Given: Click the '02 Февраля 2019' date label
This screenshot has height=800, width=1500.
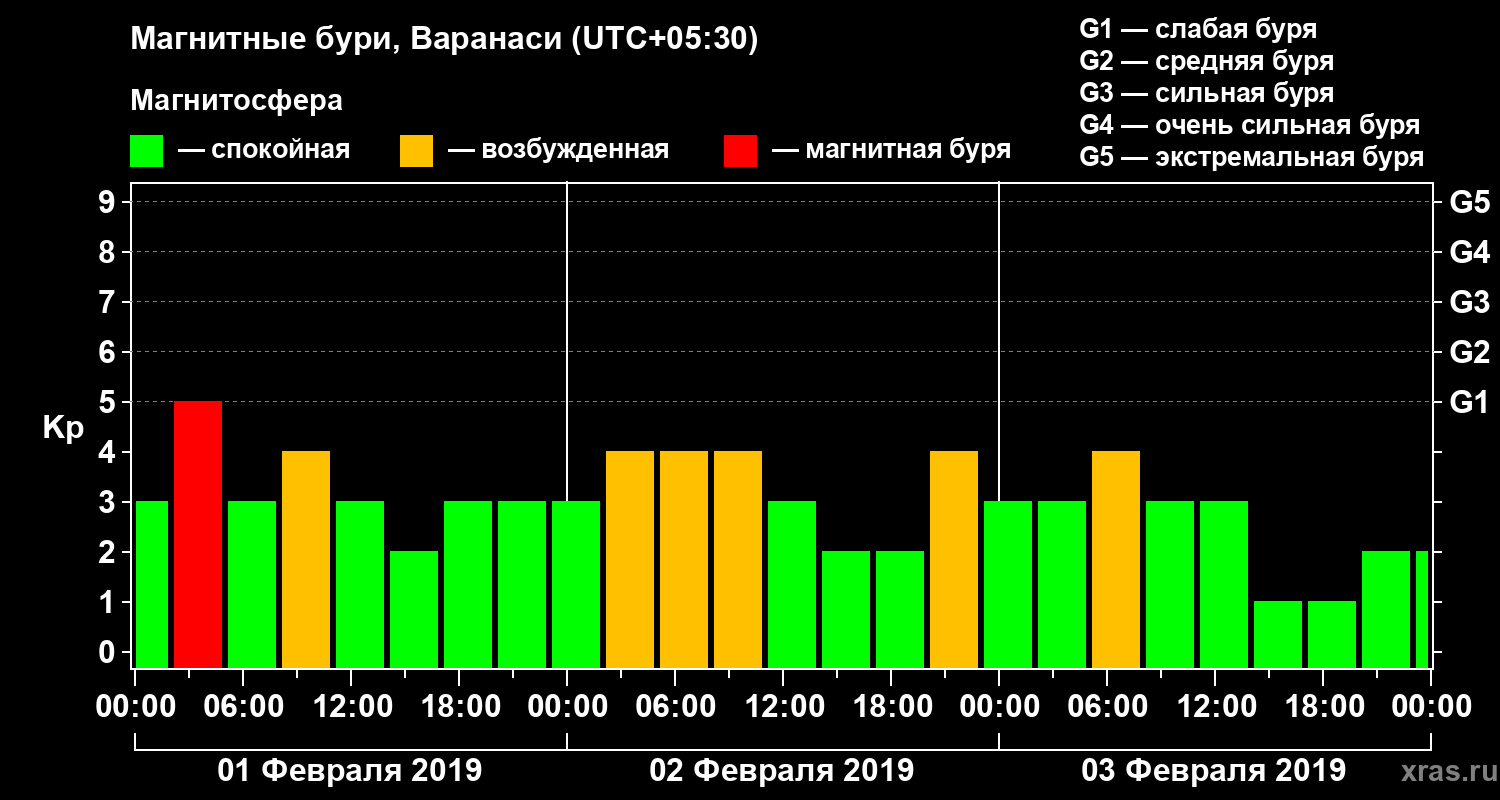Looking at the screenshot, I should (x=782, y=771).
